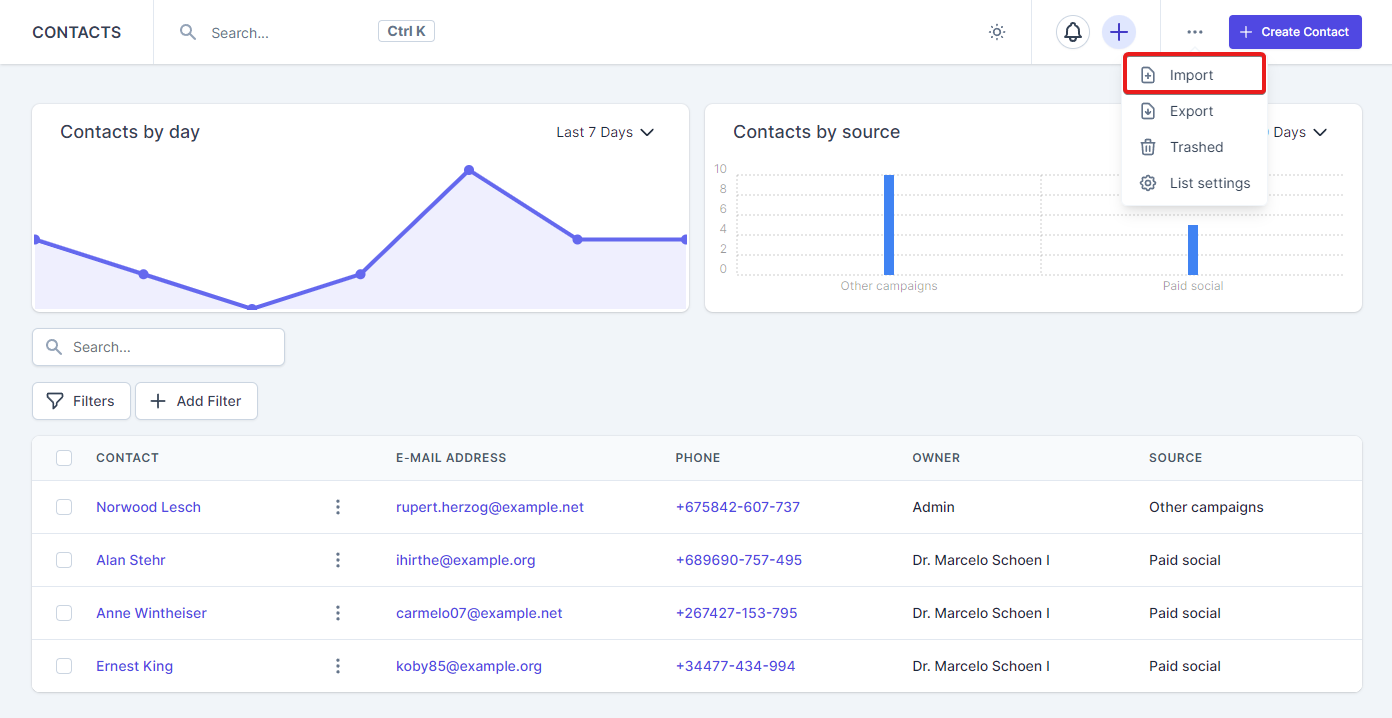Image resolution: width=1392 pixels, height=718 pixels.
Task: Click the contacts search field above Filters
Action: (157, 346)
